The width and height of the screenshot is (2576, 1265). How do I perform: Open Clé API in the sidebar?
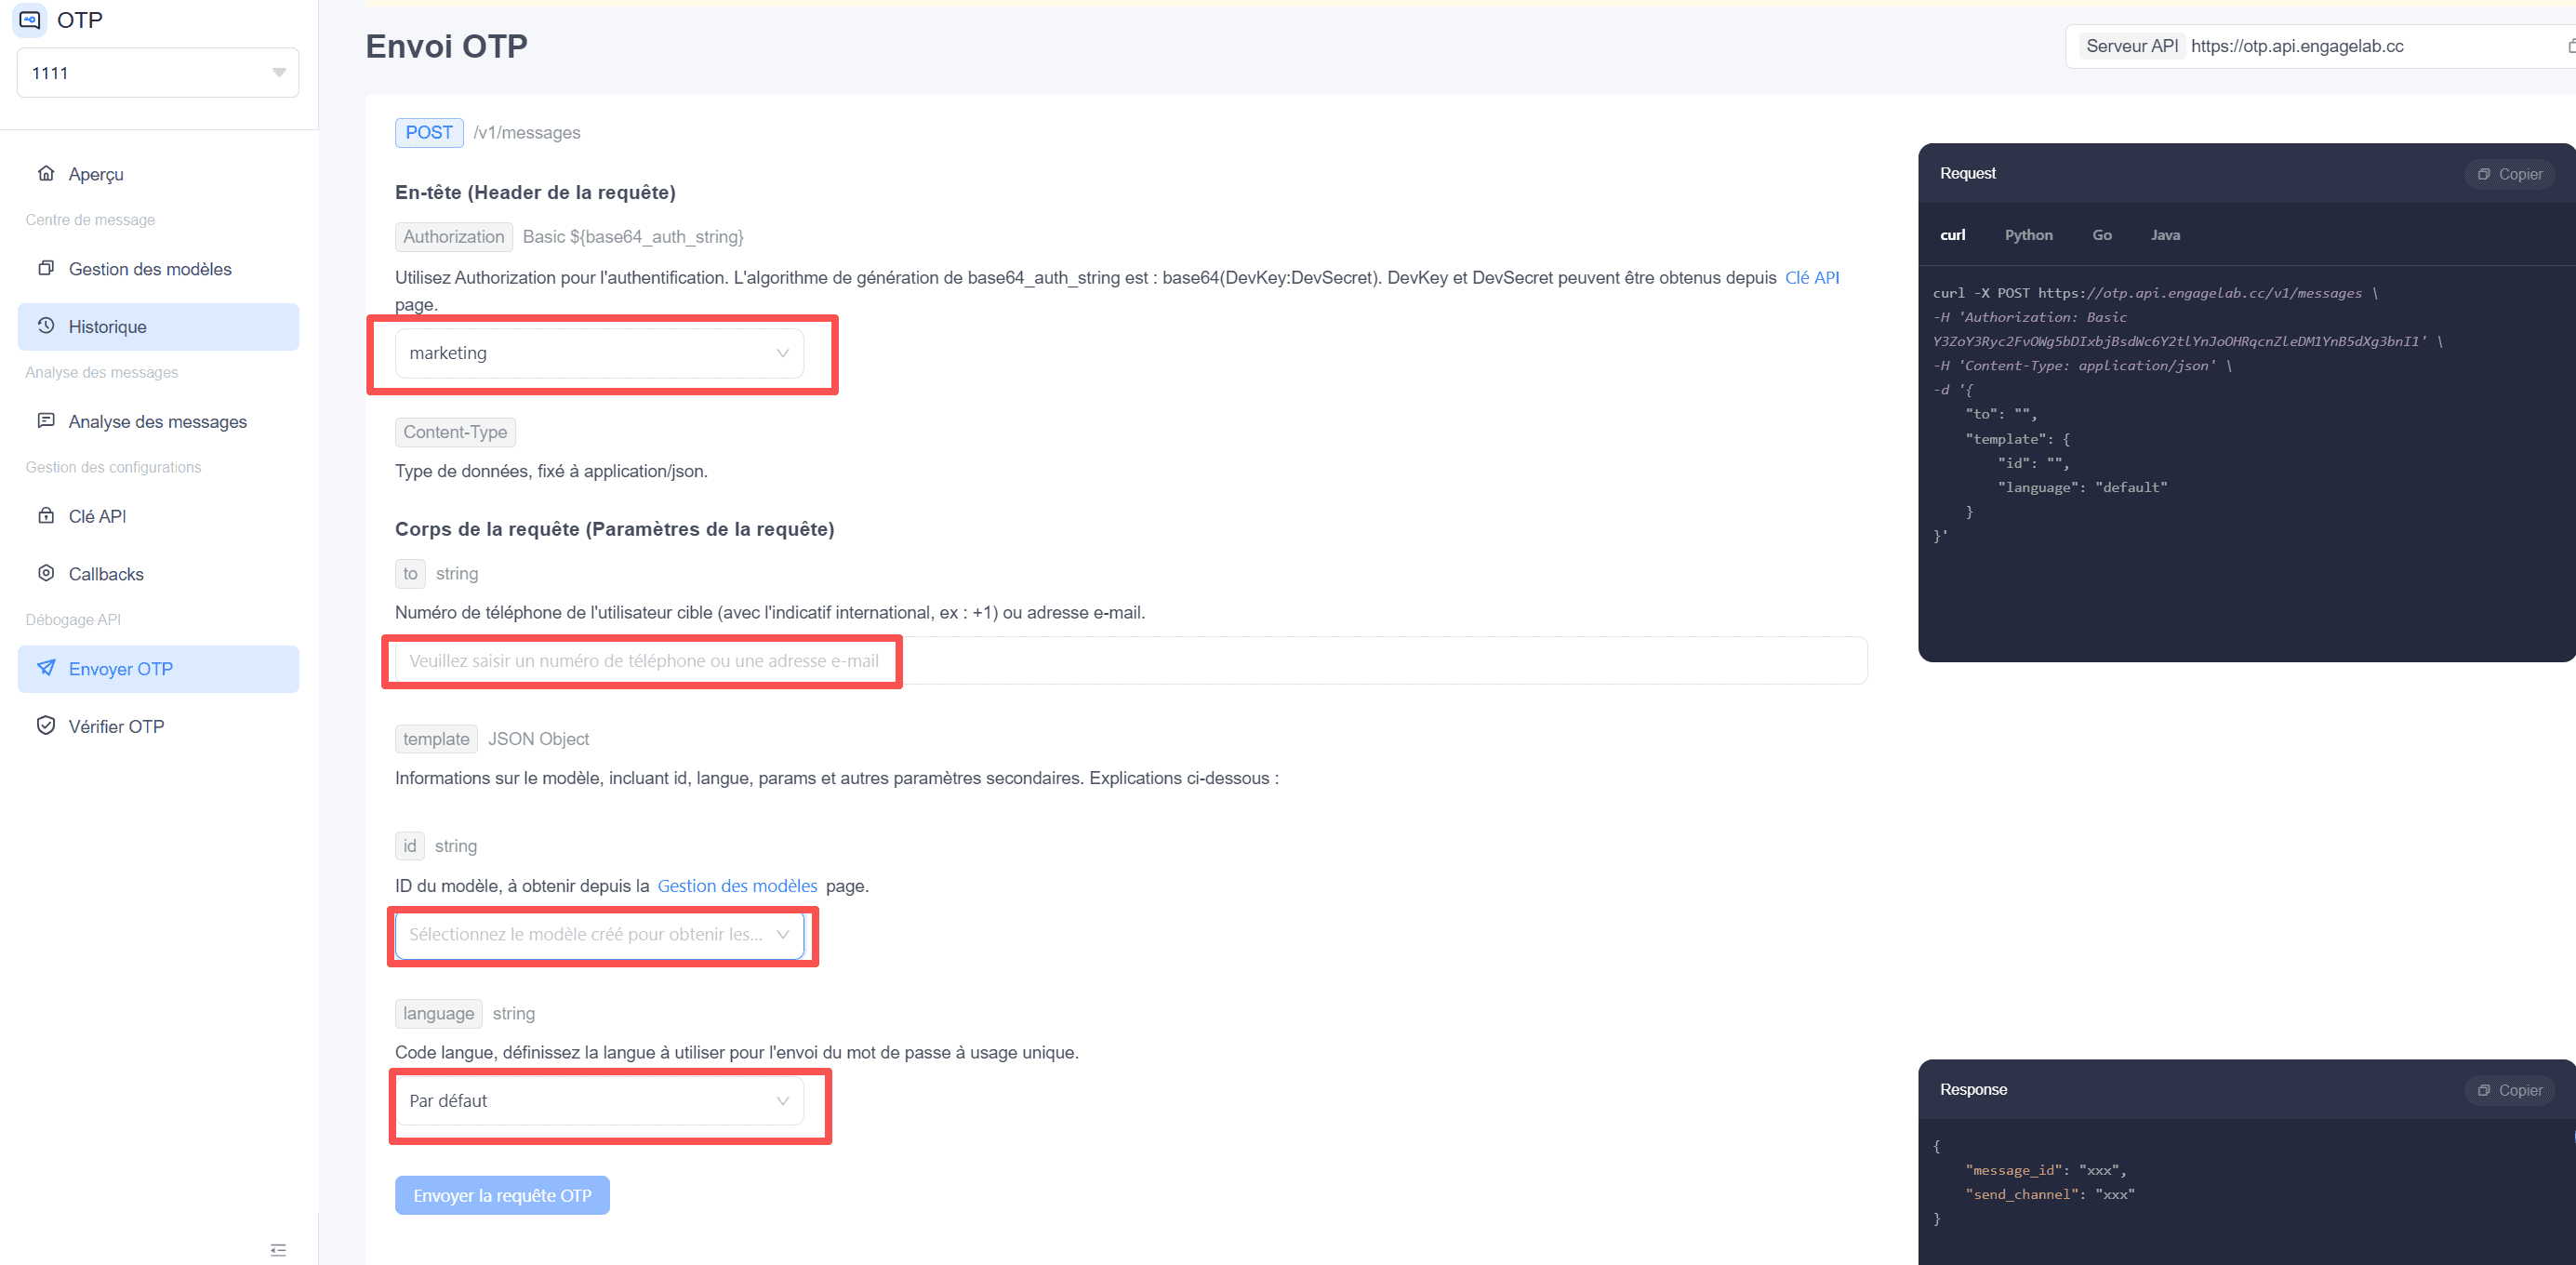tap(158, 517)
